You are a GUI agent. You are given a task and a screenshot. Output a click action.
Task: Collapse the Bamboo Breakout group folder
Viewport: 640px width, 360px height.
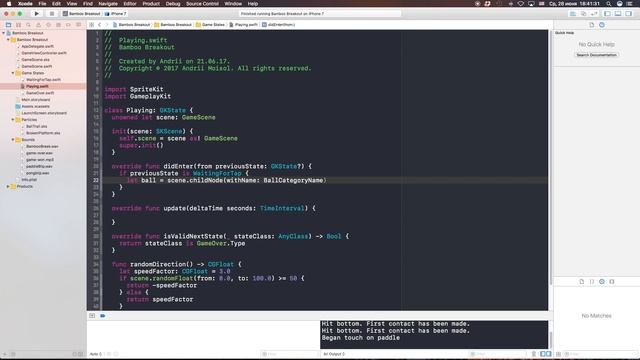tap(8, 40)
